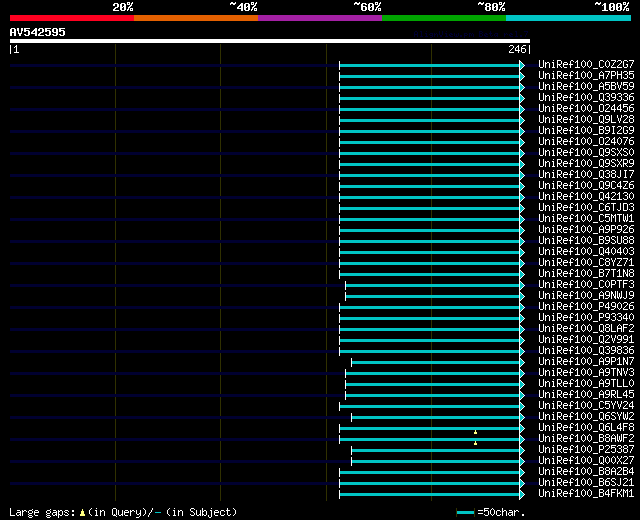
Task: Open the UniRef100_C5MTW1 entry
Action: coord(586,219)
